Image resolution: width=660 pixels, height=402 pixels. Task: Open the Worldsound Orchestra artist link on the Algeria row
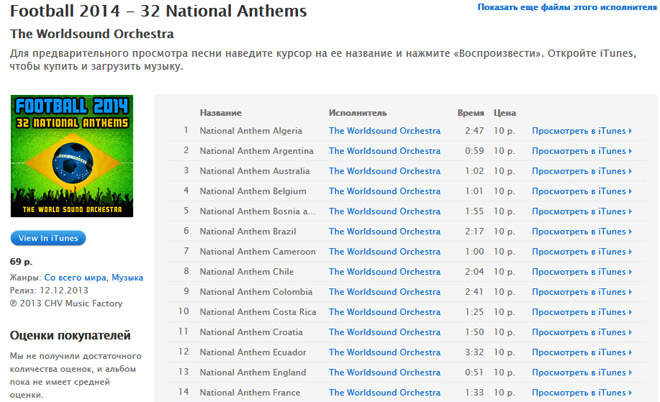tap(385, 131)
